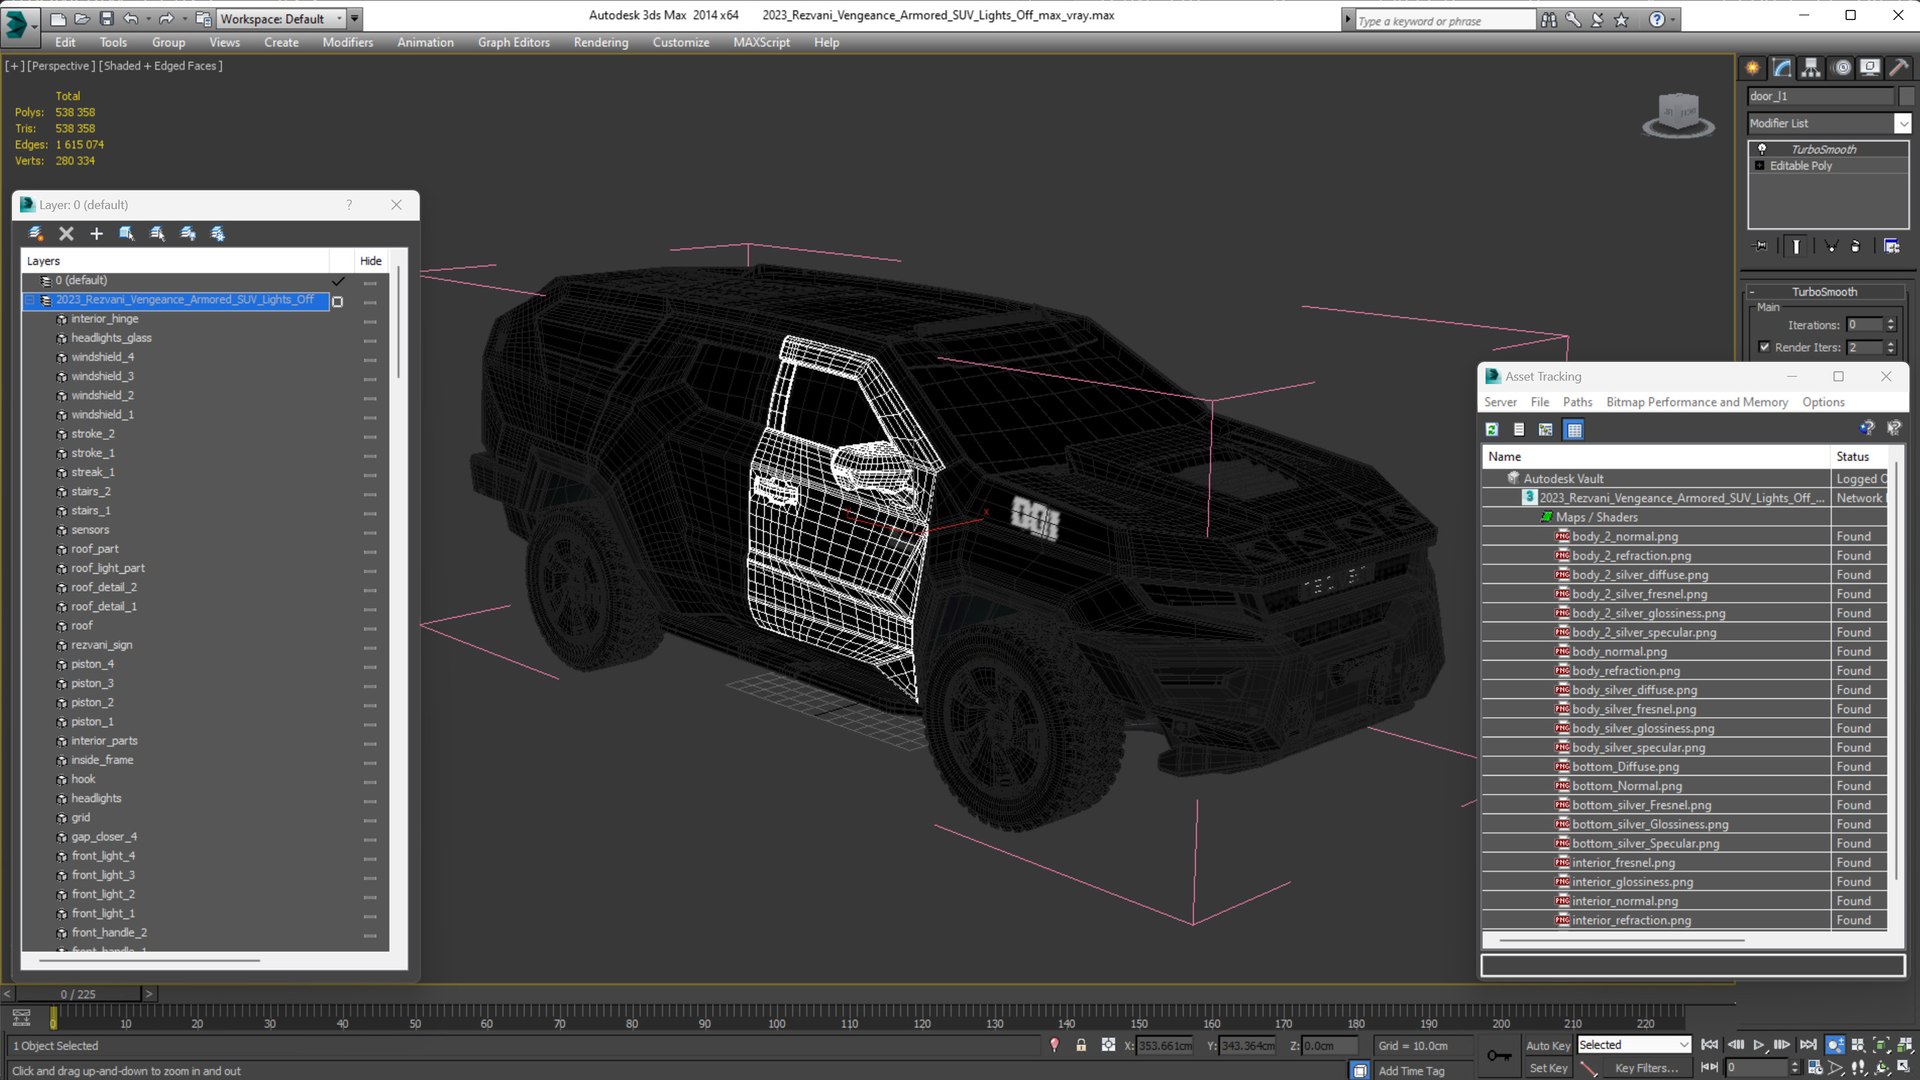The height and width of the screenshot is (1080, 1920).
Task: Toggle Selection Lock padlock icon
Action: point(1081,1045)
